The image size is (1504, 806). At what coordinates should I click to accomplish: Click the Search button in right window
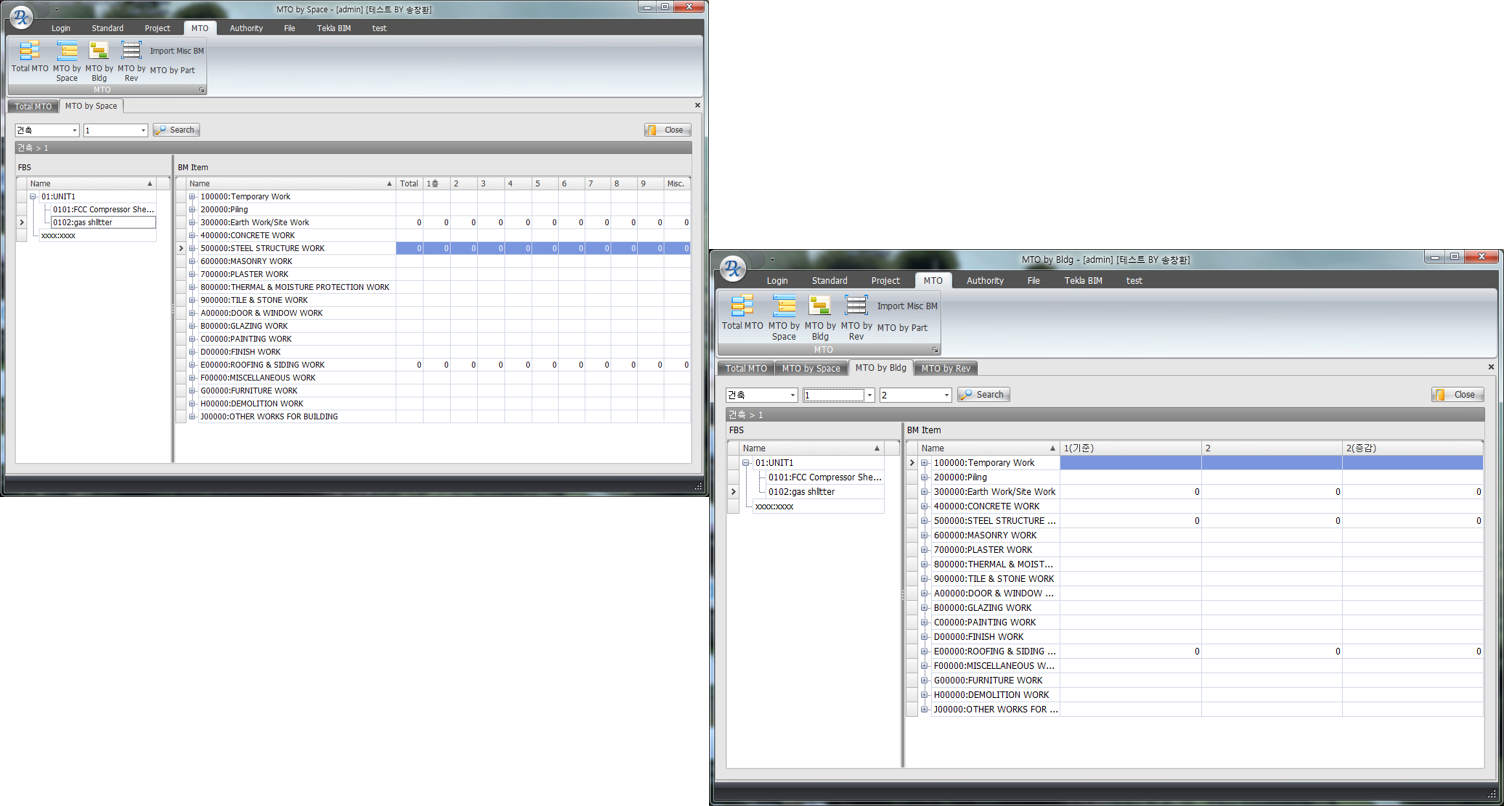983,395
